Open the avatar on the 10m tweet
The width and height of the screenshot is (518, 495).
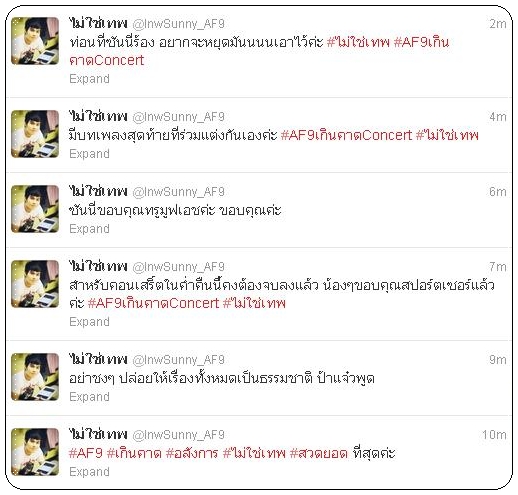point(35,452)
